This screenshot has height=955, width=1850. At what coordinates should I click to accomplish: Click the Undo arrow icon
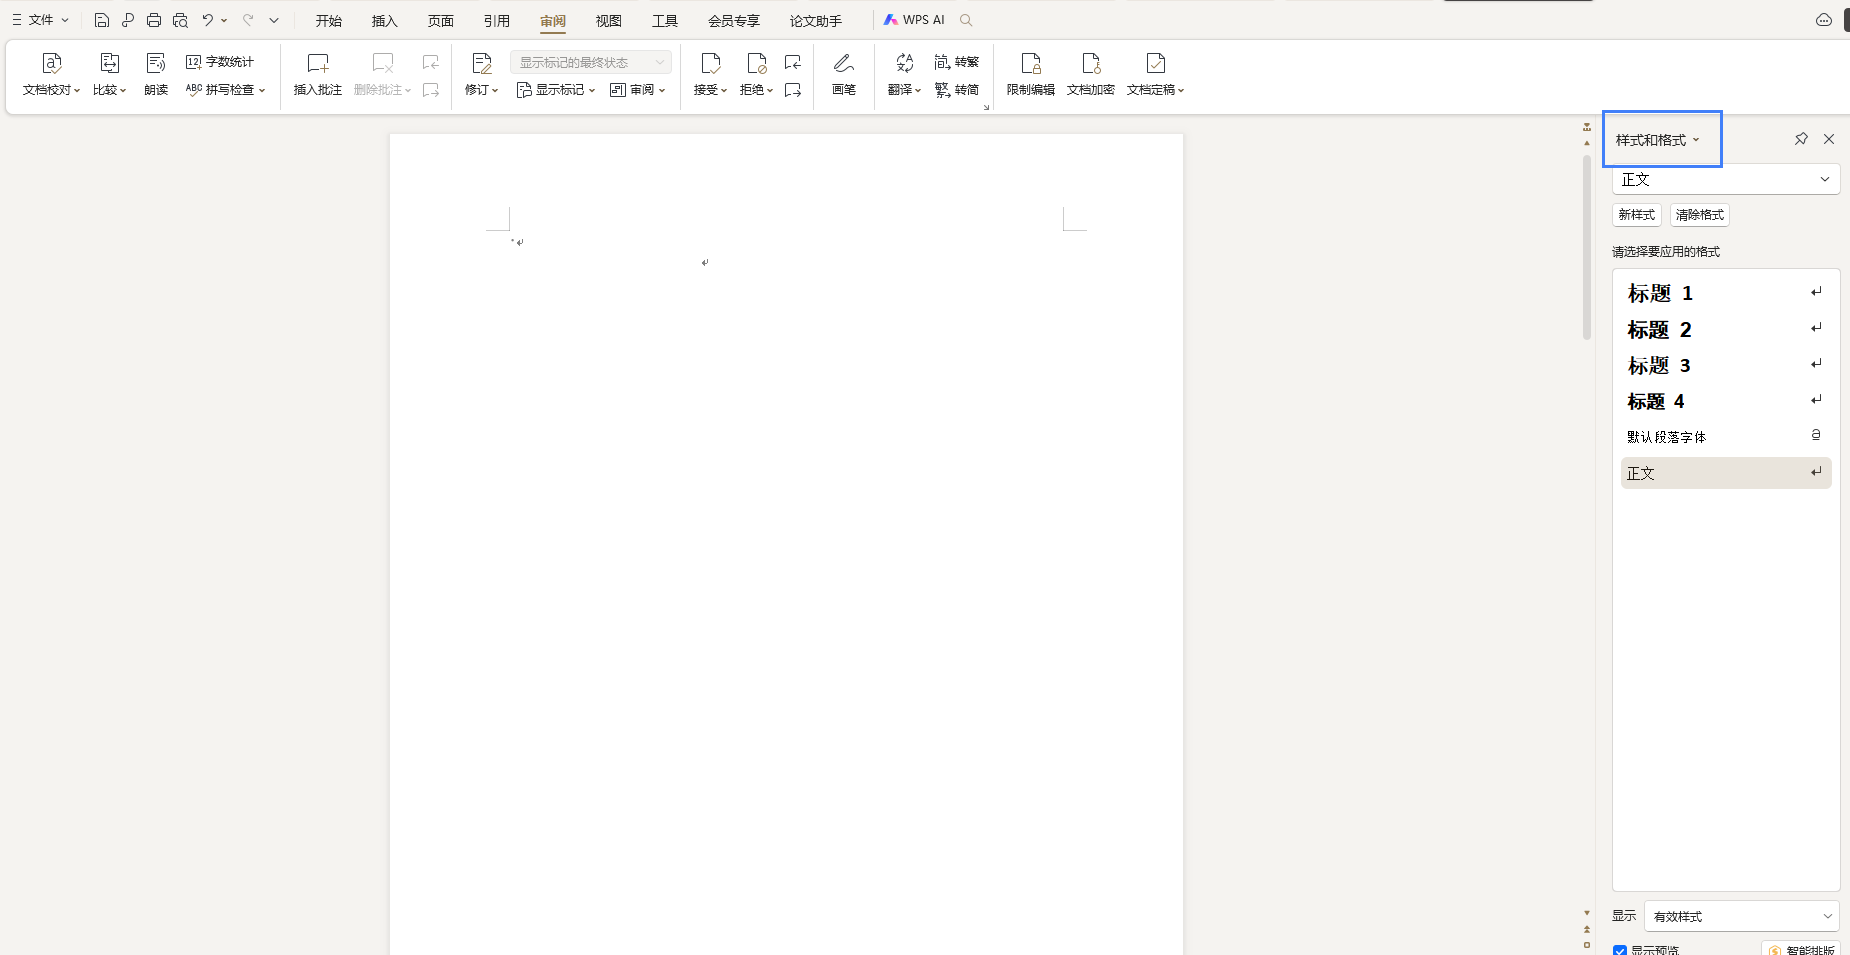(207, 20)
